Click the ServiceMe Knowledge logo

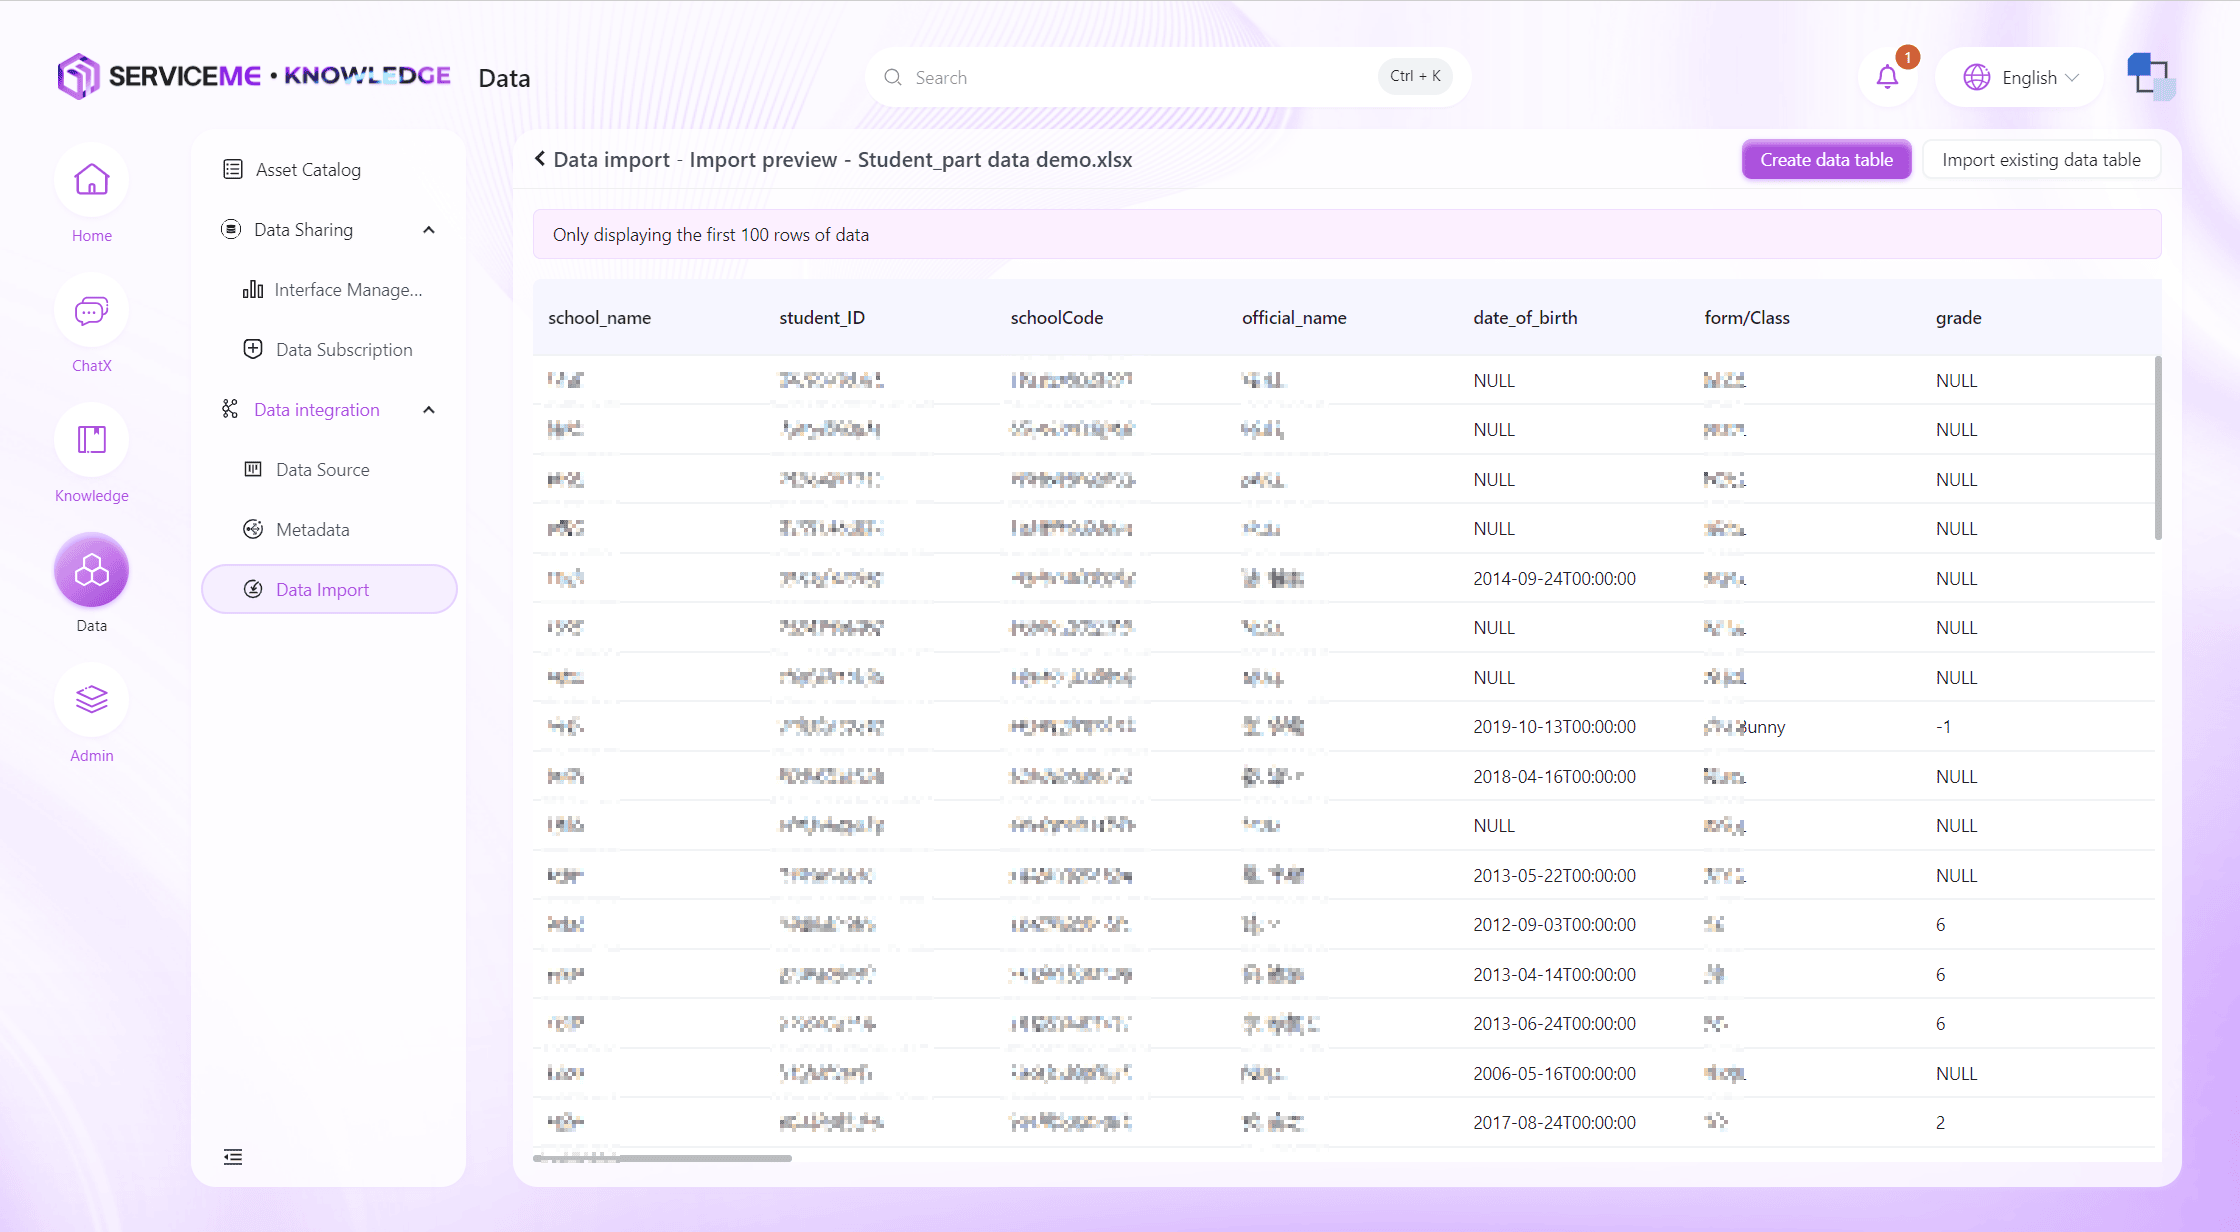(x=254, y=76)
